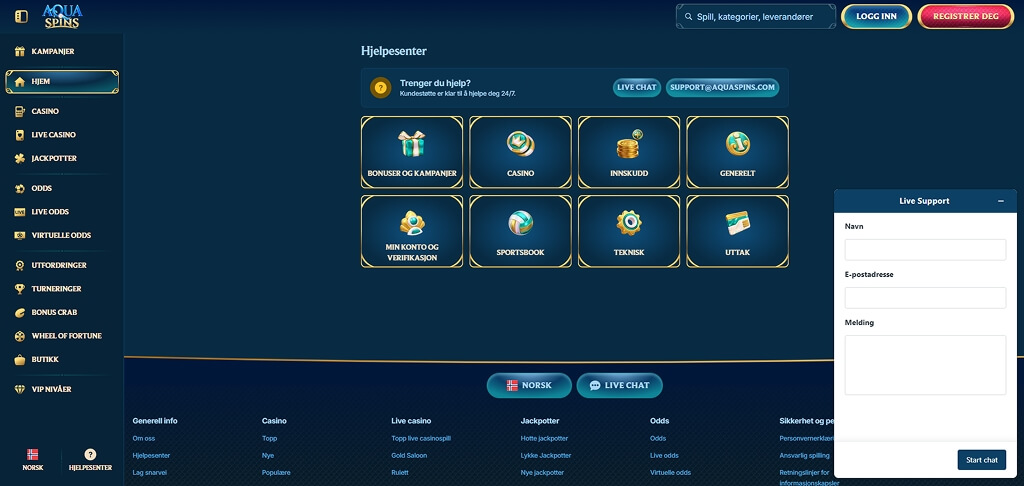This screenshot has width=1024, height=486.
Task: Click the Norsk flag at sidebar bottom
Action: tap(33, 454)
